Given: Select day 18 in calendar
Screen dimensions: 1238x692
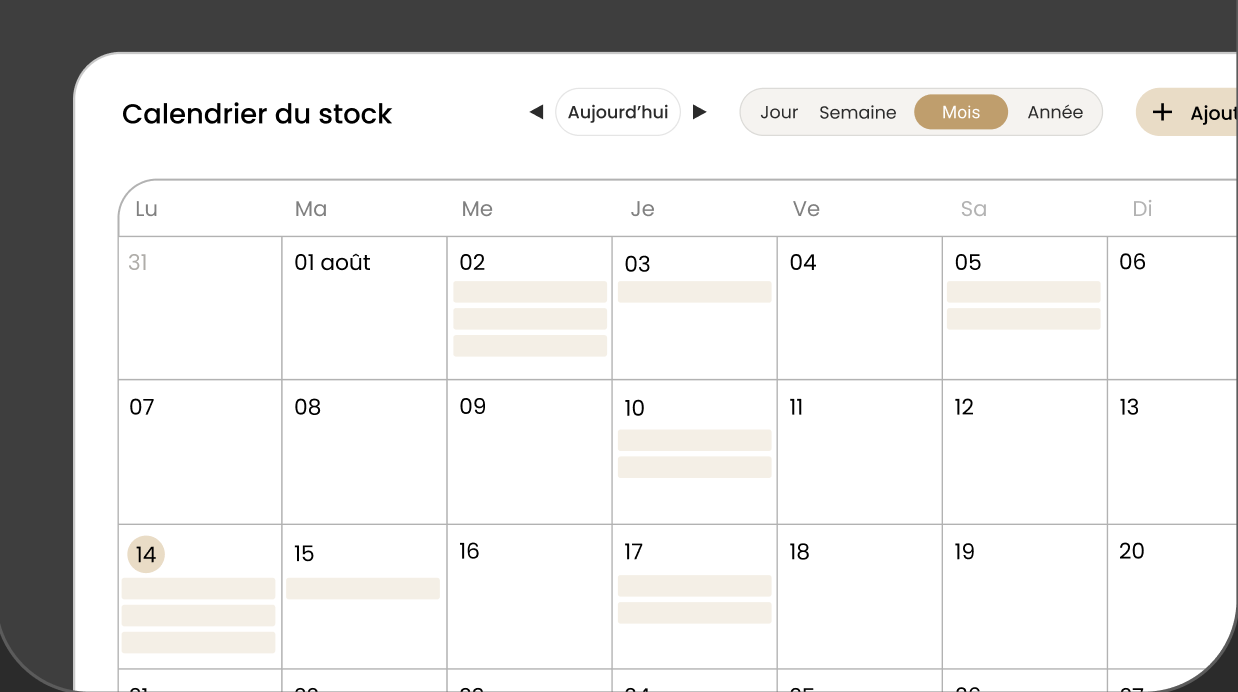Looking at the screenshot, I should (x=799, y=552).
